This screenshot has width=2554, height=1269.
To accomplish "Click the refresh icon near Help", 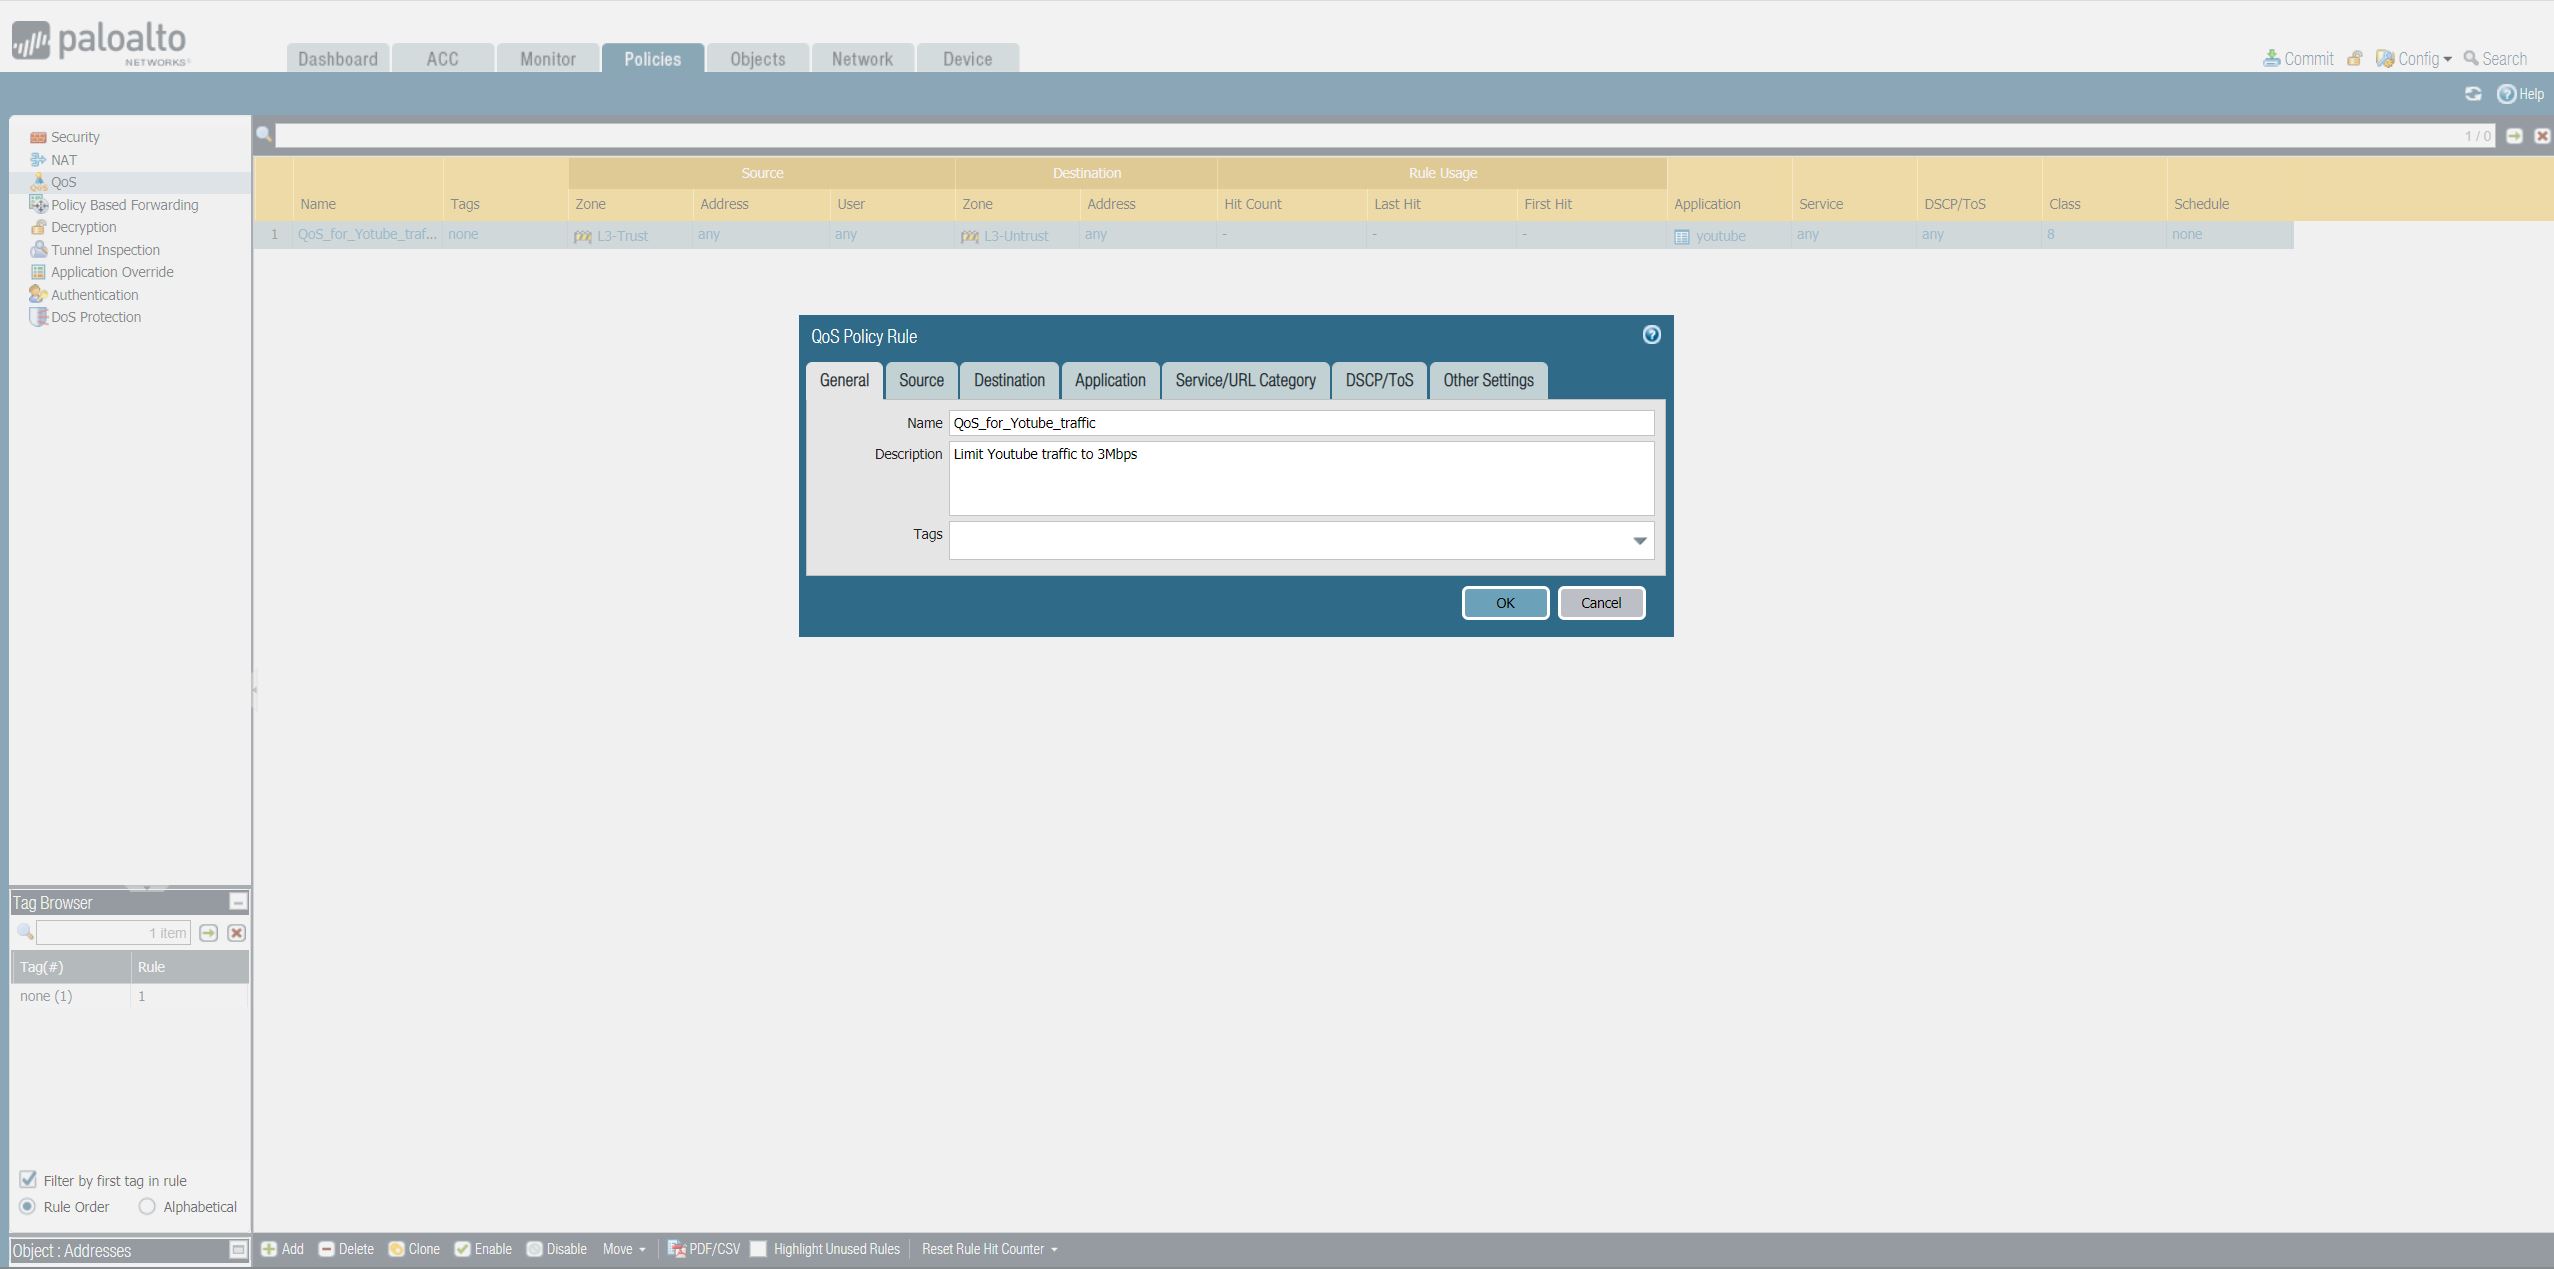I will point(2473,94).
